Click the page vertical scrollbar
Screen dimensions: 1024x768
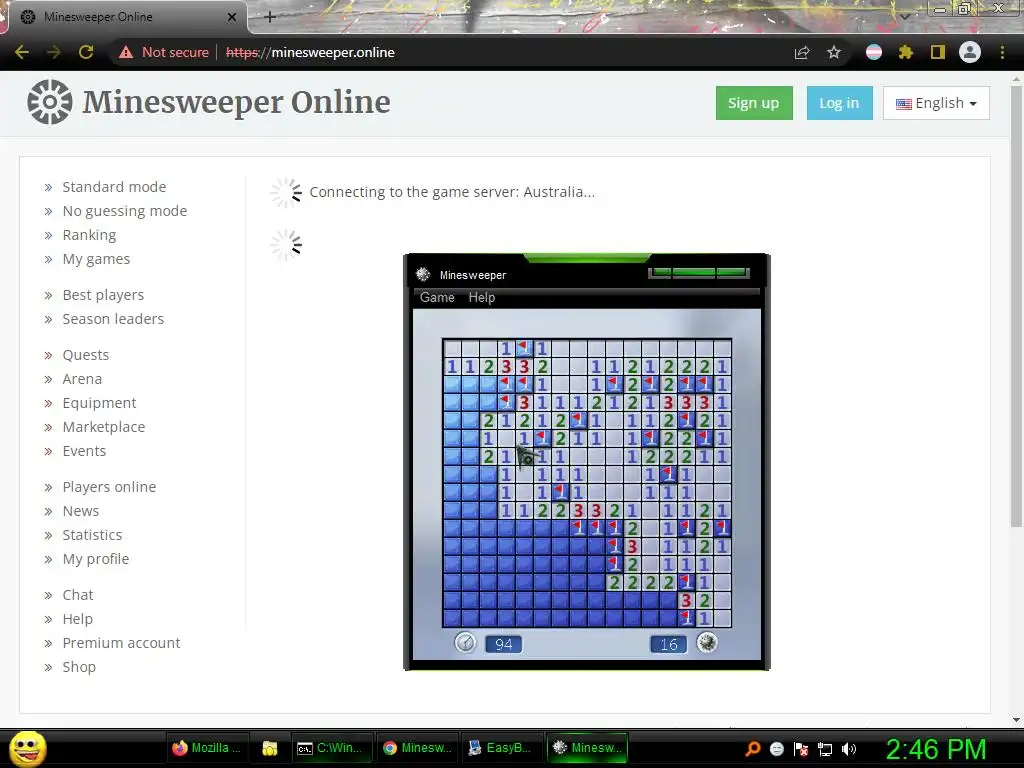[1016, 305]
